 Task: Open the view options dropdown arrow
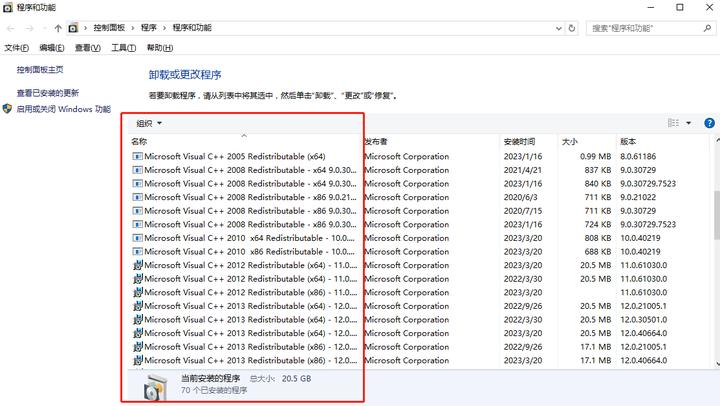tap(688, 123)
